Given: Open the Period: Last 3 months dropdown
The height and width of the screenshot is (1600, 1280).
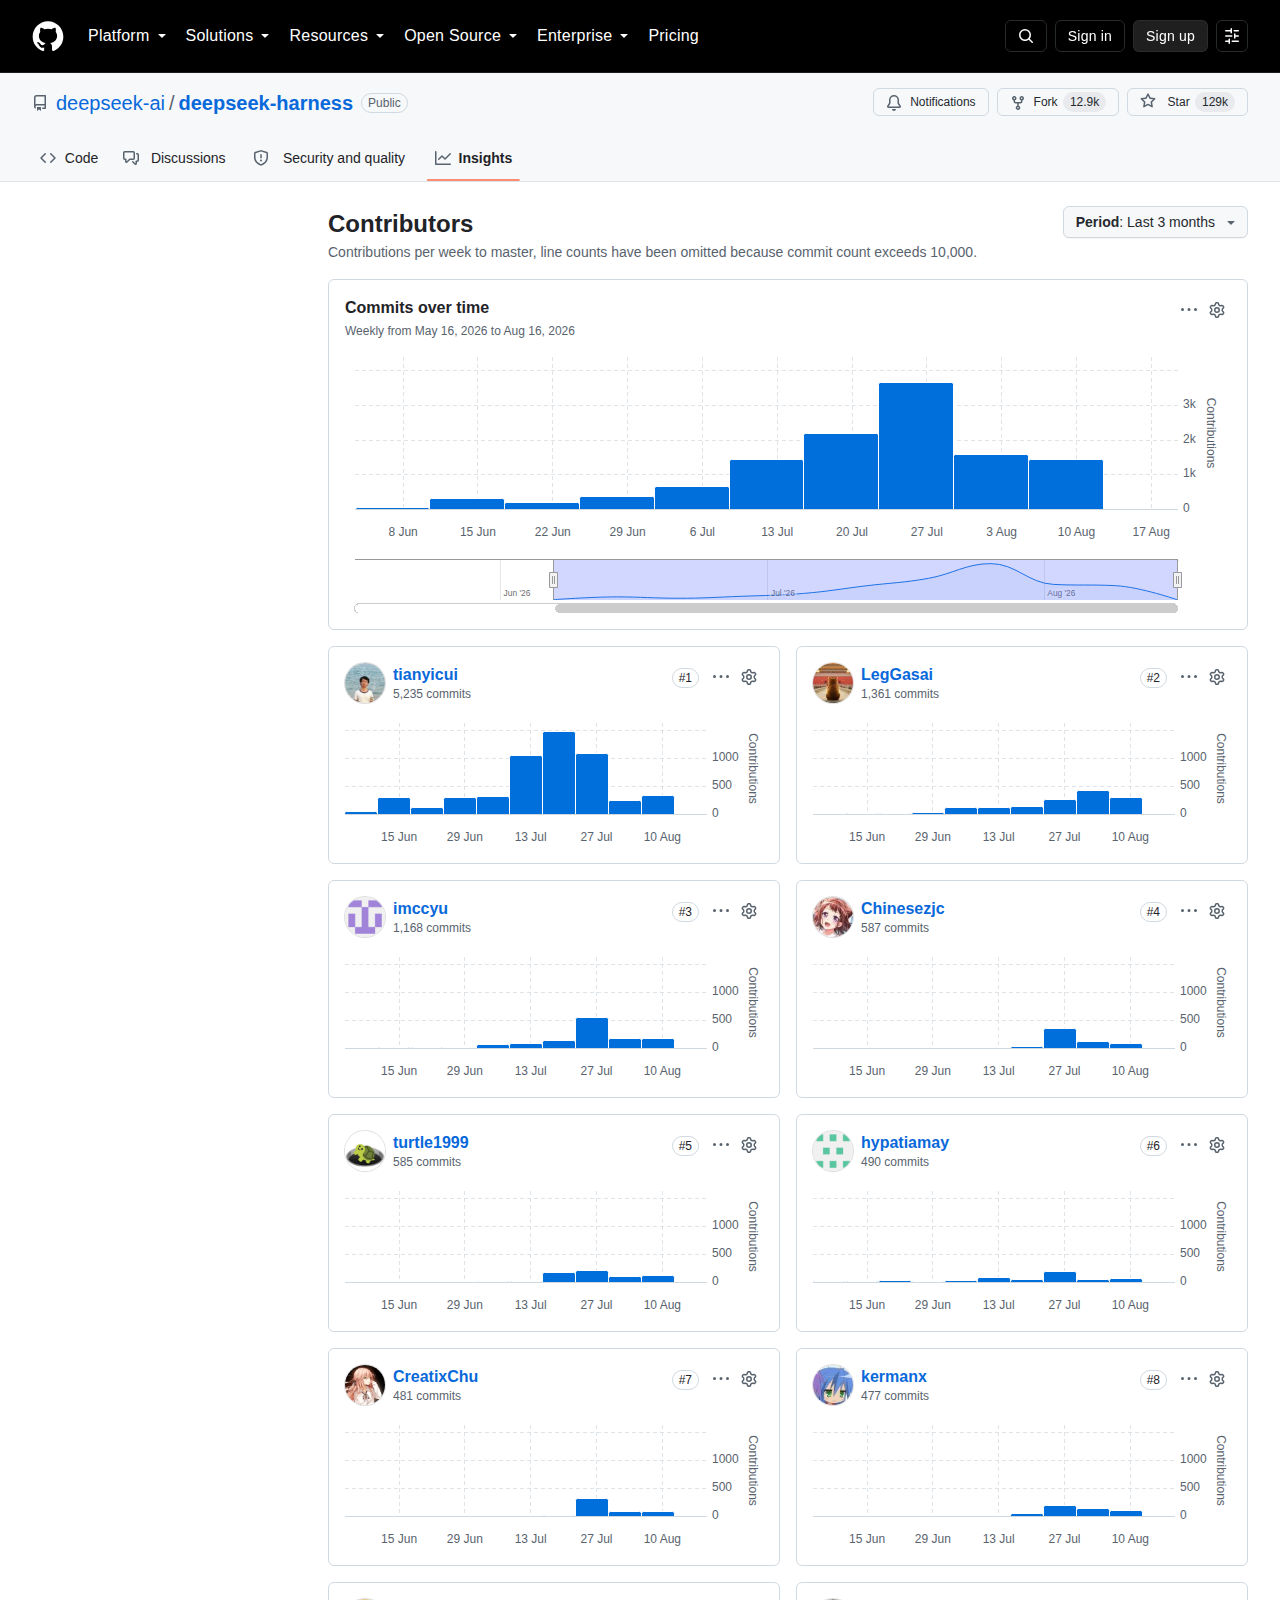Looking at the screenshot, I should coord(1155,222).
